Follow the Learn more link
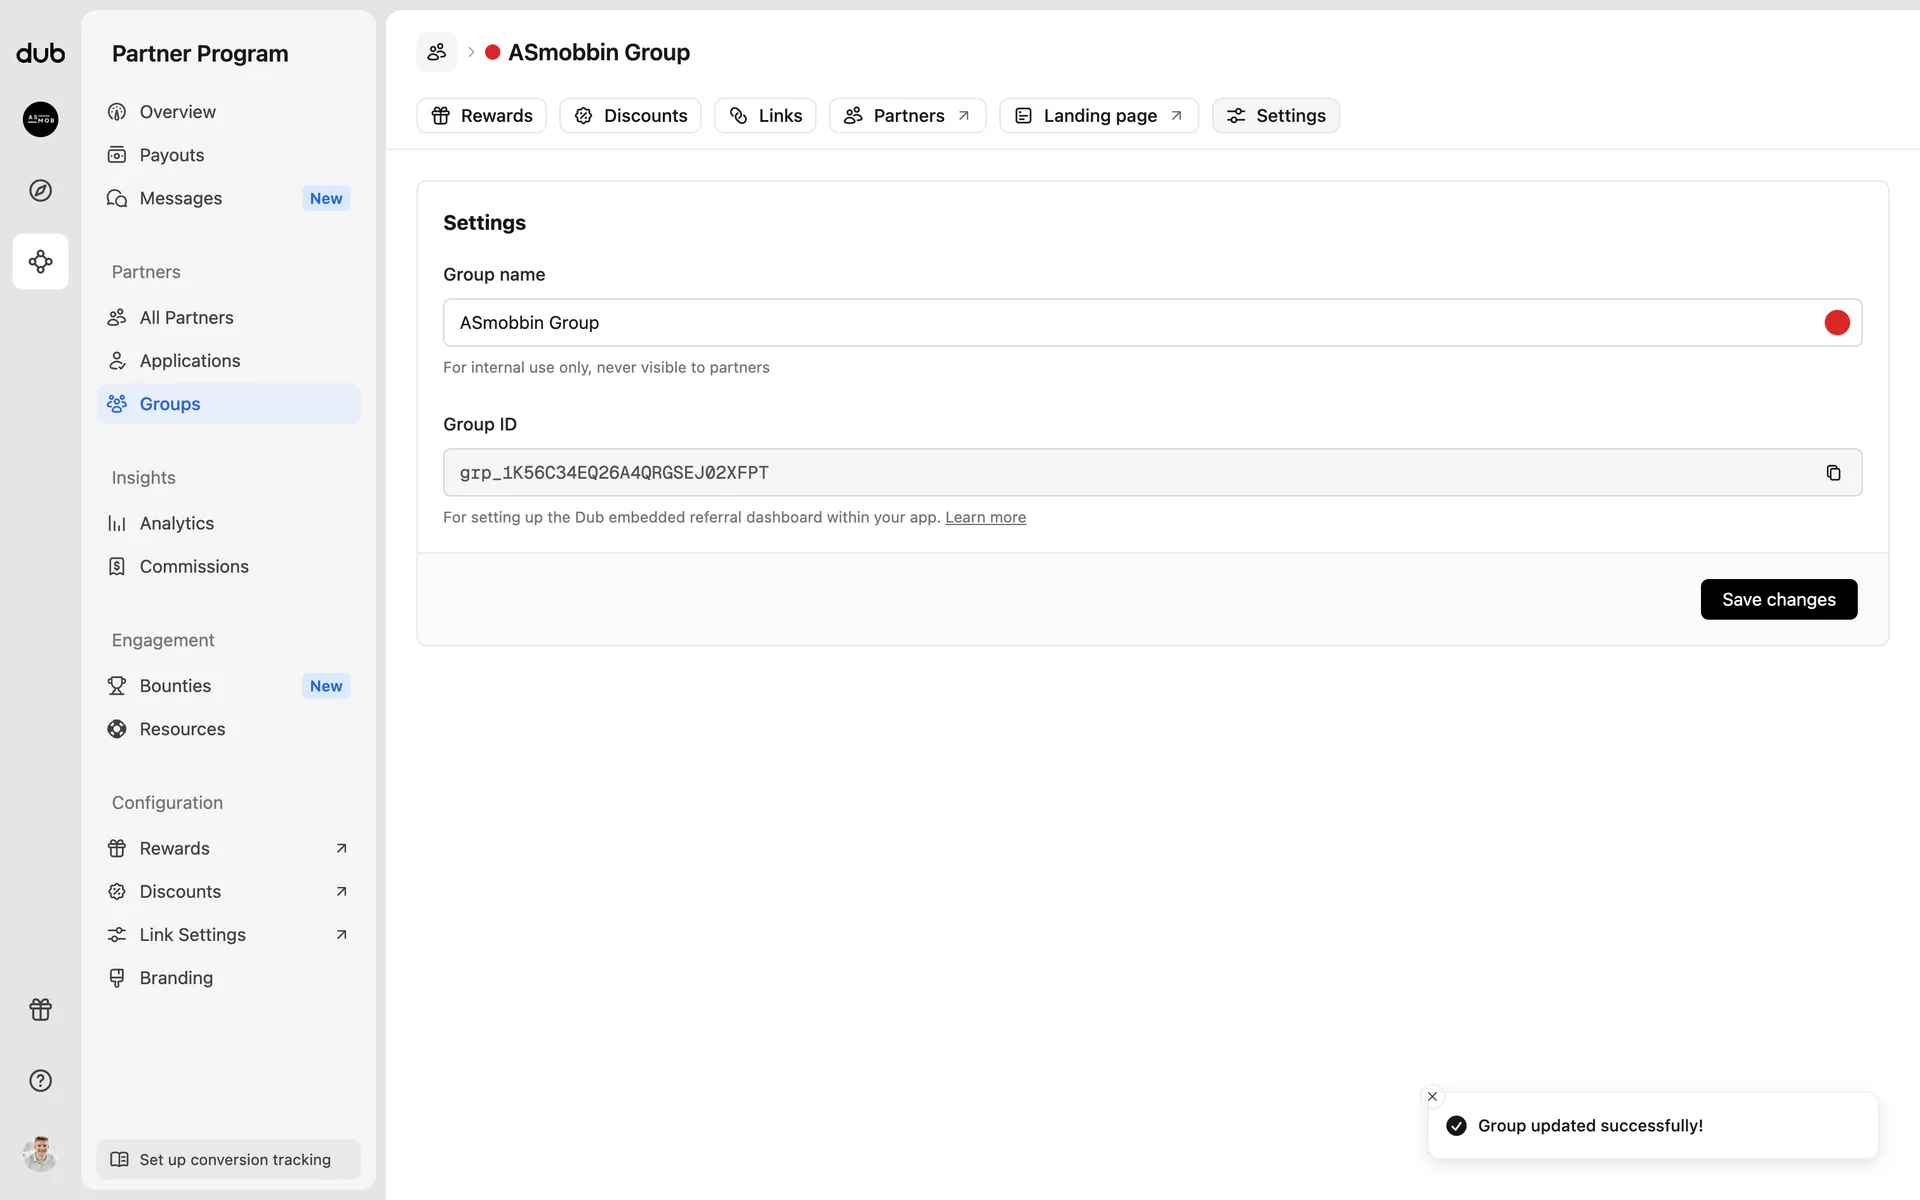This screenshot has height=1200, width=1920. (x=985, y=518)
